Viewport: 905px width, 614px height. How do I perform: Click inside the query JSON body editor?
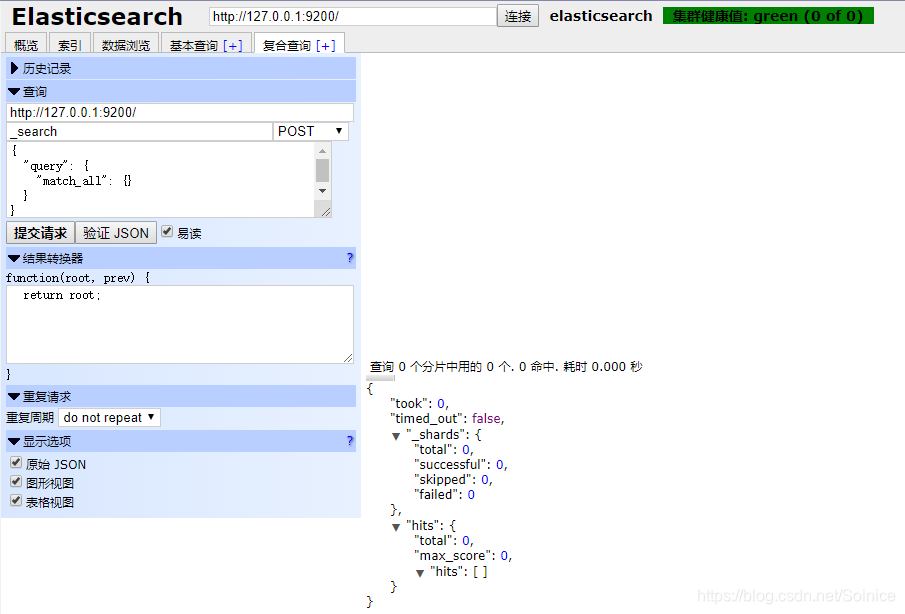(160, 179)
